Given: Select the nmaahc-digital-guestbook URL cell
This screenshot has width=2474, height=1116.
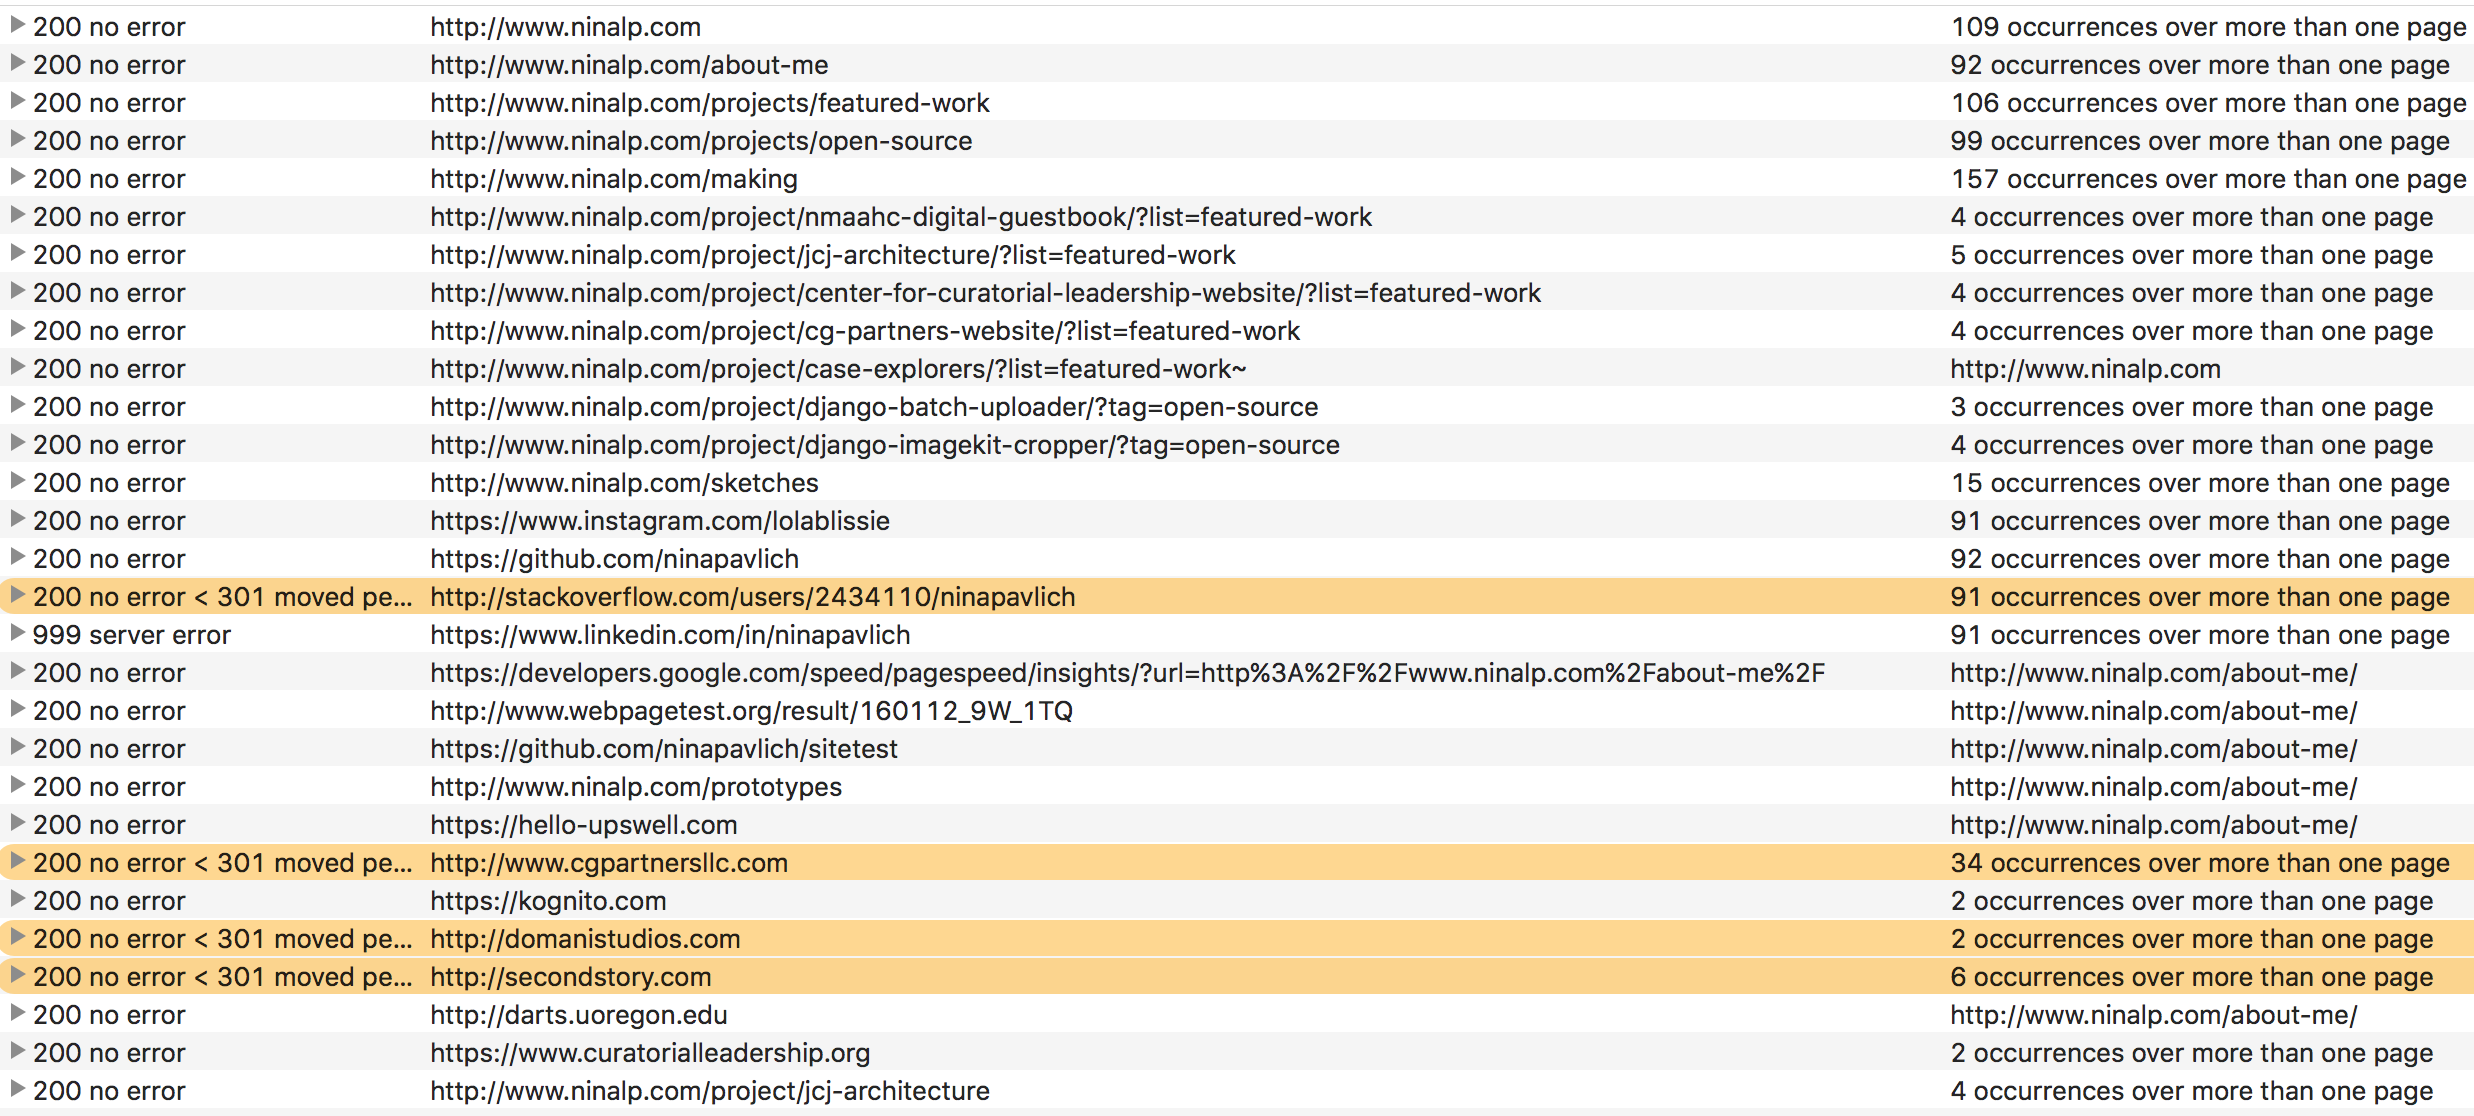Looking at the screenshot, I should [901, 217].
